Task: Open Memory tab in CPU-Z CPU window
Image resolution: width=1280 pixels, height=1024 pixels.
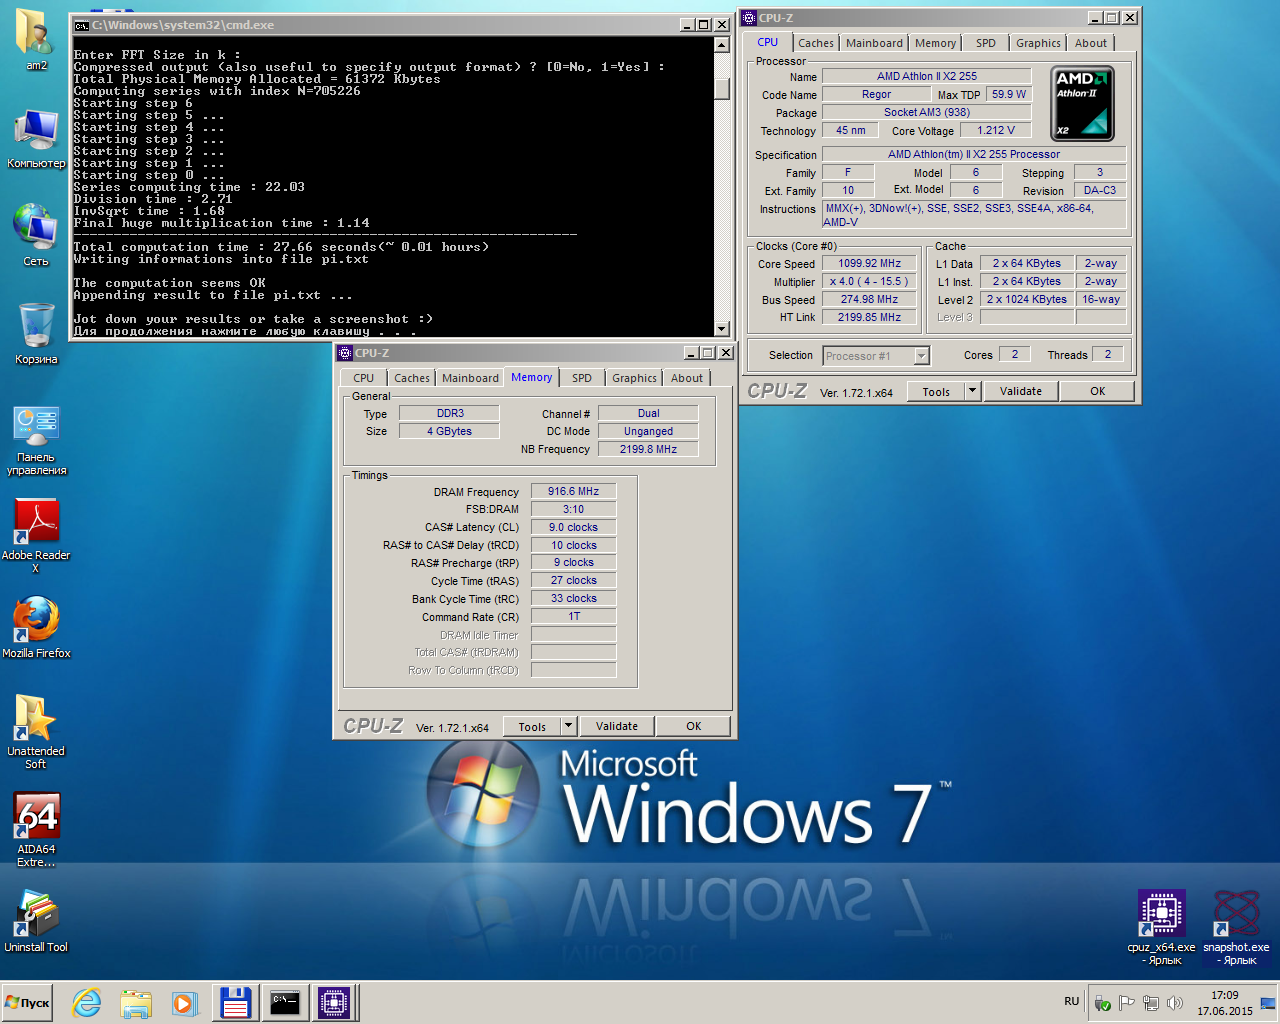Action: coord(935,43)
